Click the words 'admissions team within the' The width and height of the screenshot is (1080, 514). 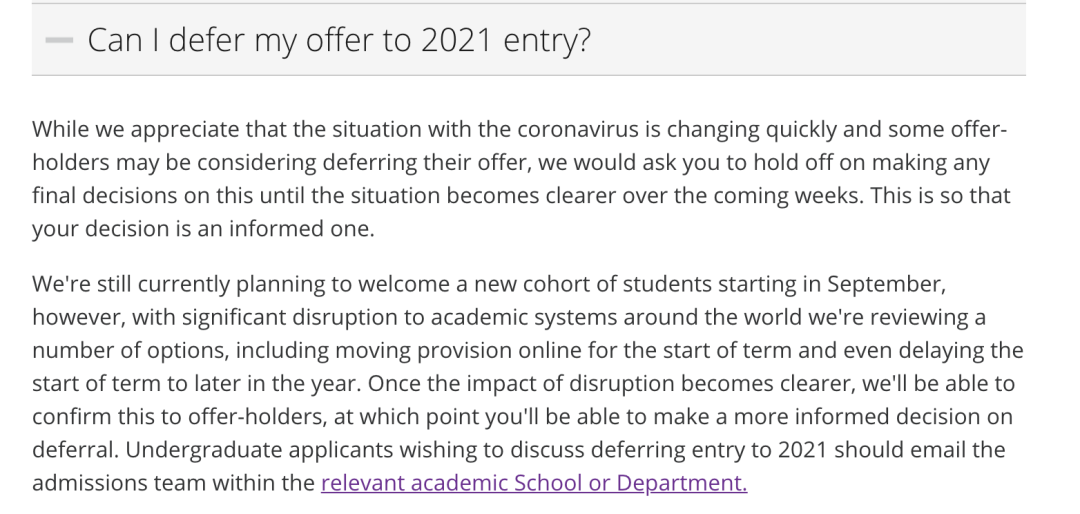[x=173, y=483]
